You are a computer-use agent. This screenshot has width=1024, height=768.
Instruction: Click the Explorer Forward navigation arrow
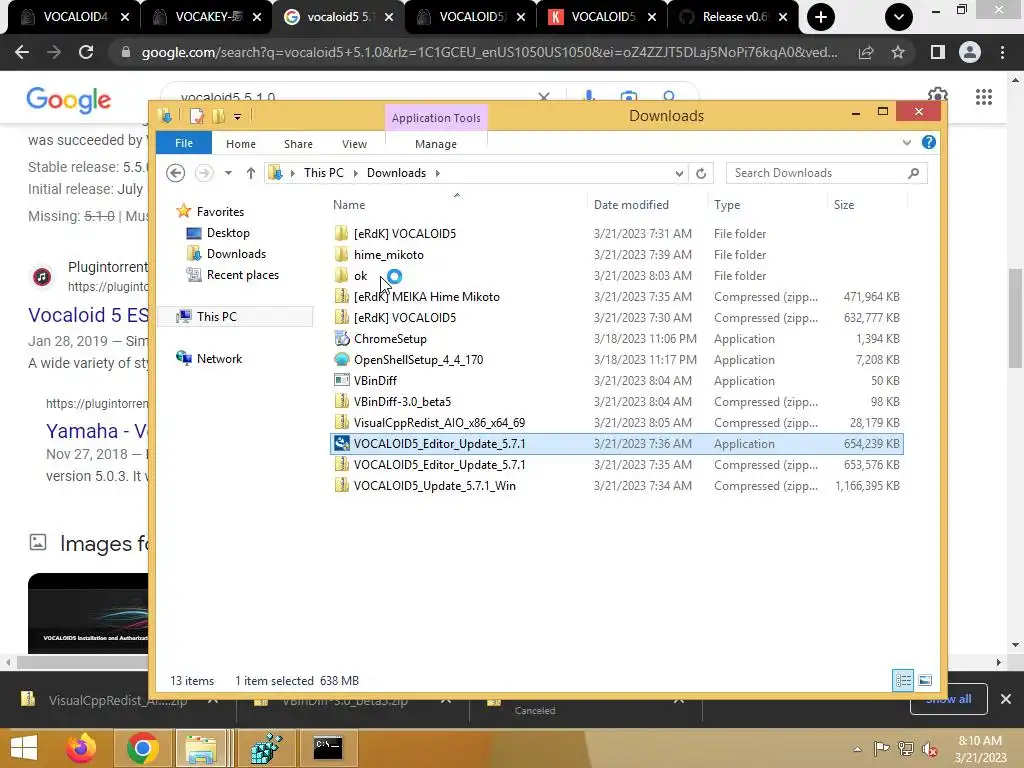point(204,173)
